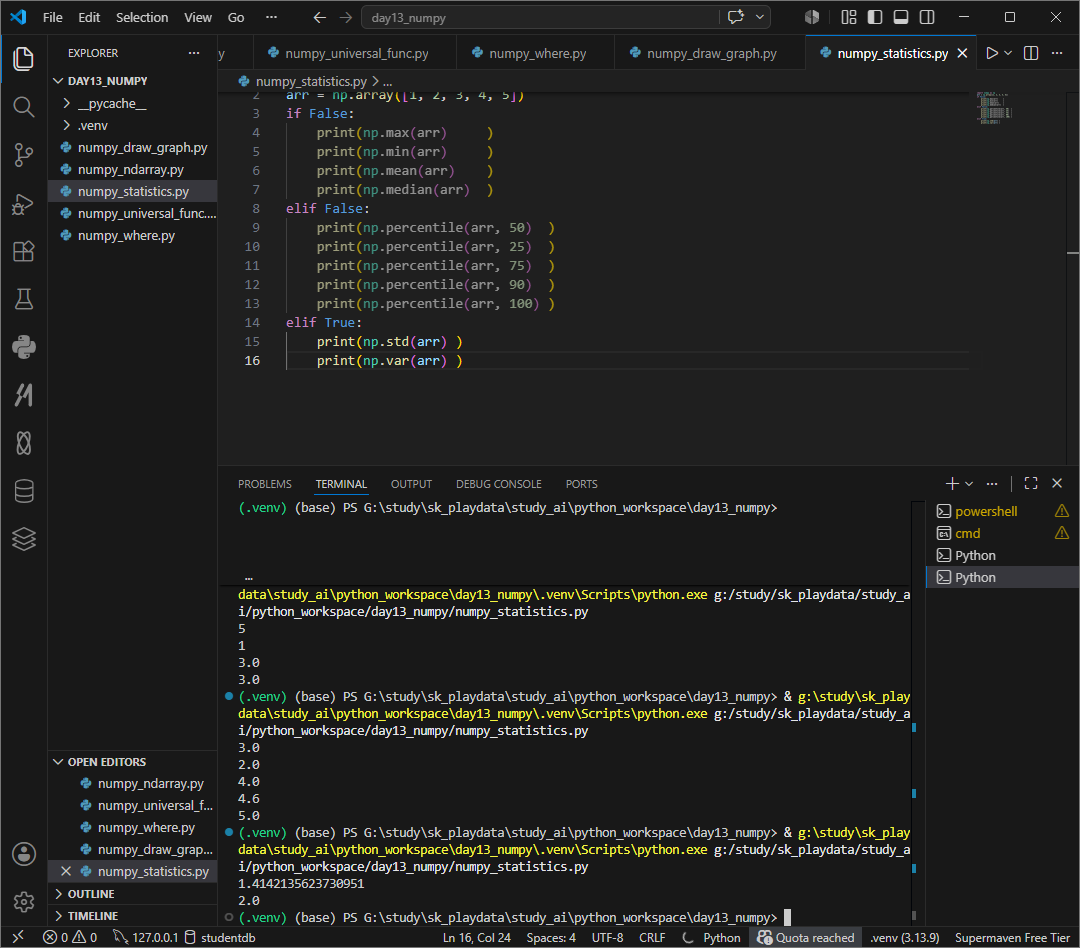The image size is (1080, 948).
Task: Click Quota reached status bar item
Action: tap(805, 938)
